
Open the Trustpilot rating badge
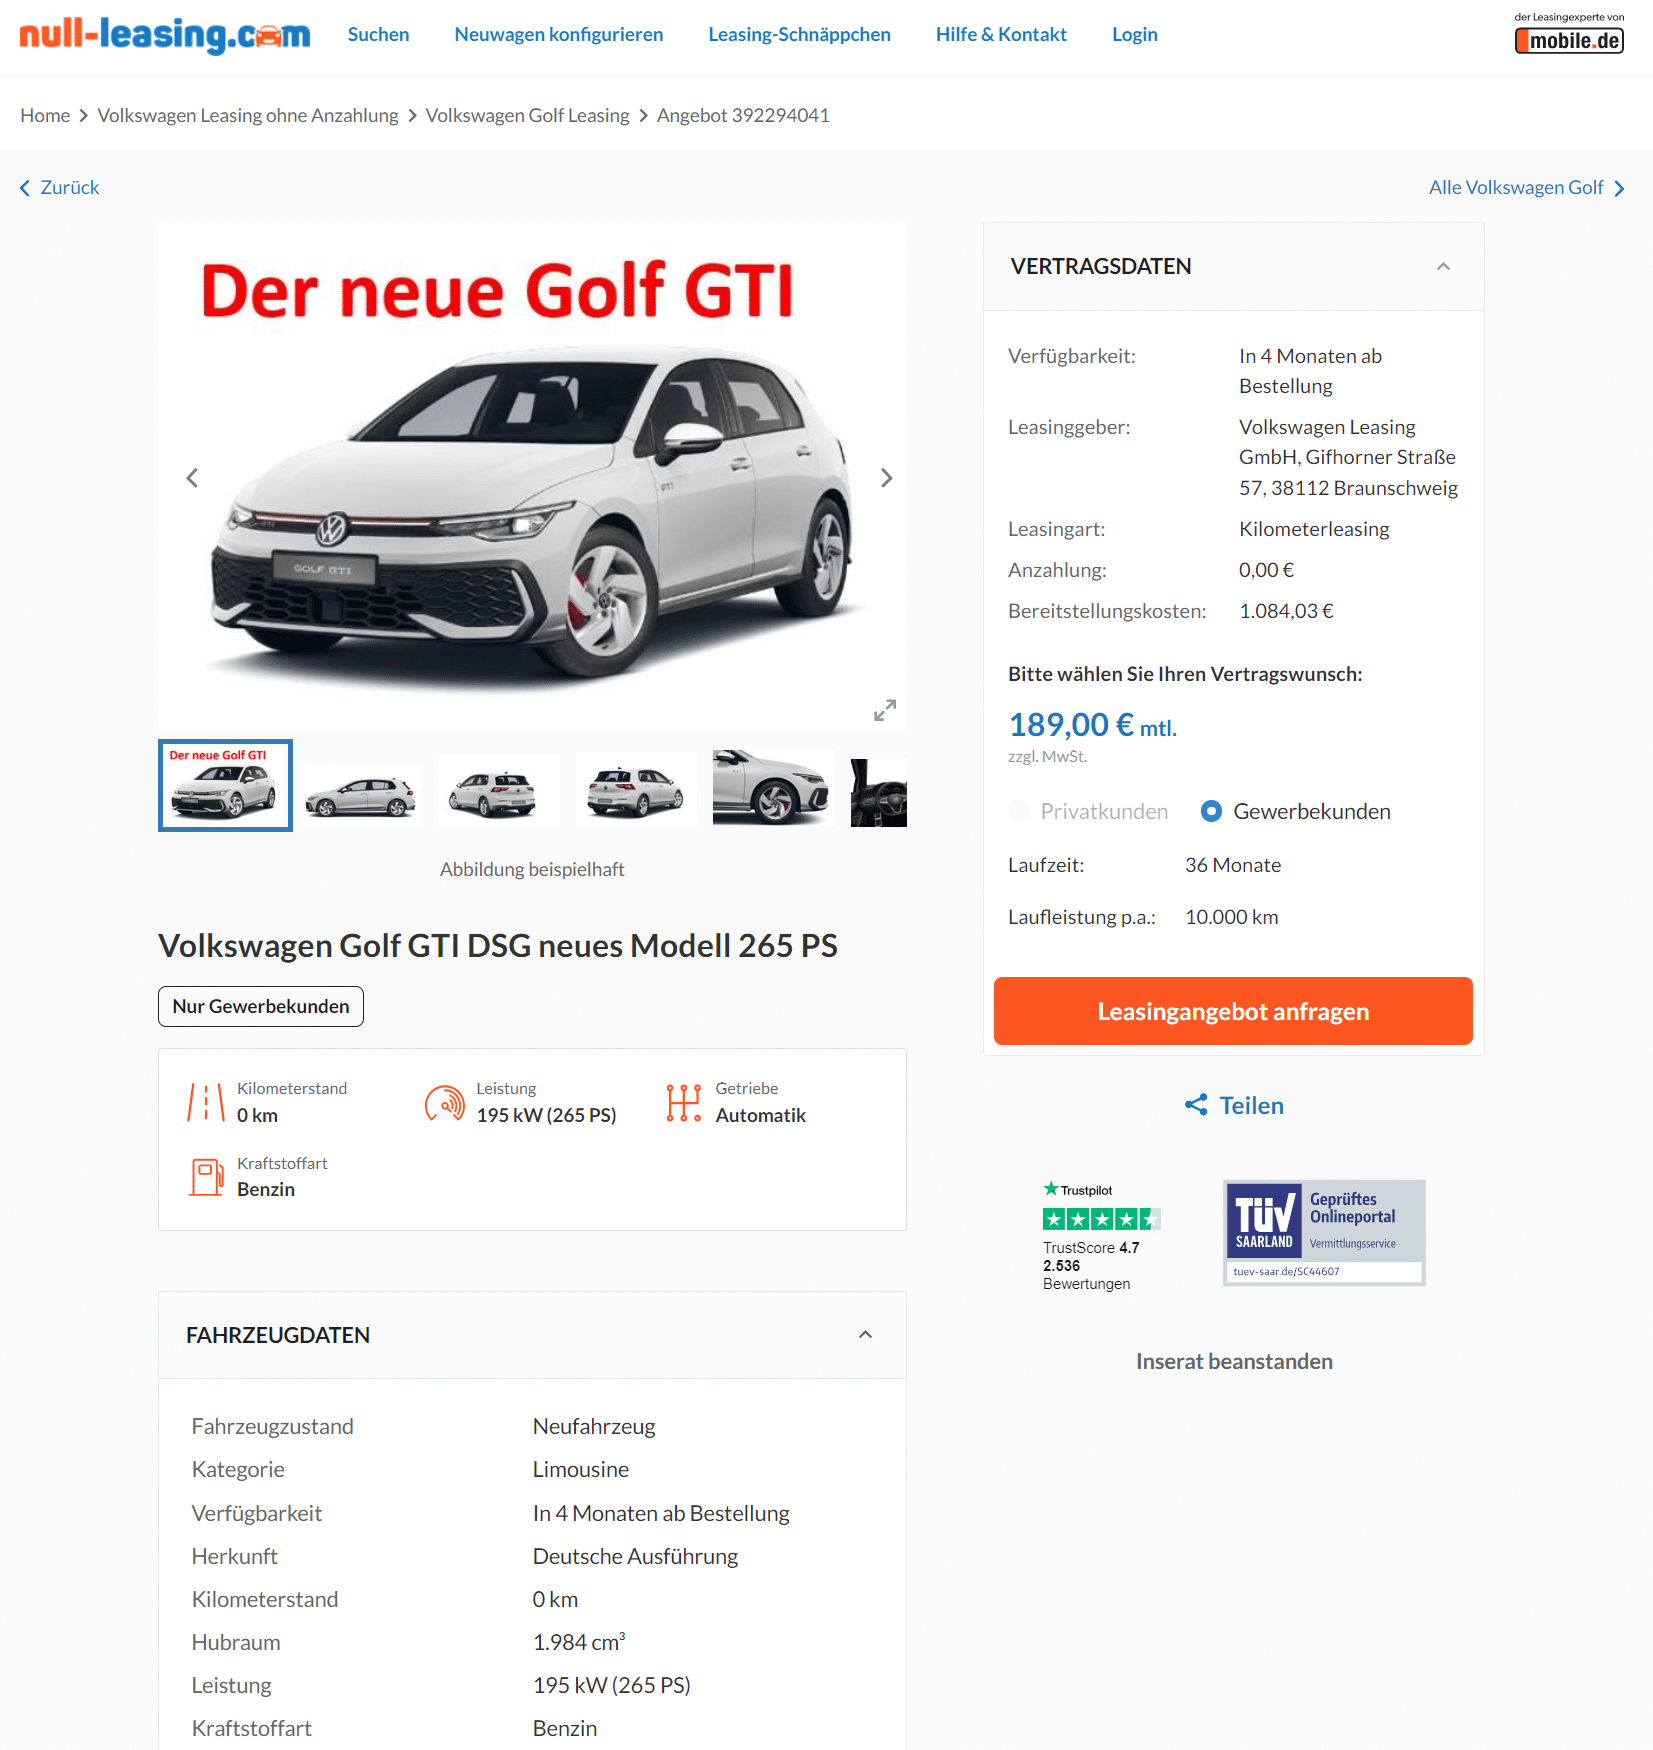pyautogui.click(x=1101, y=1236)
